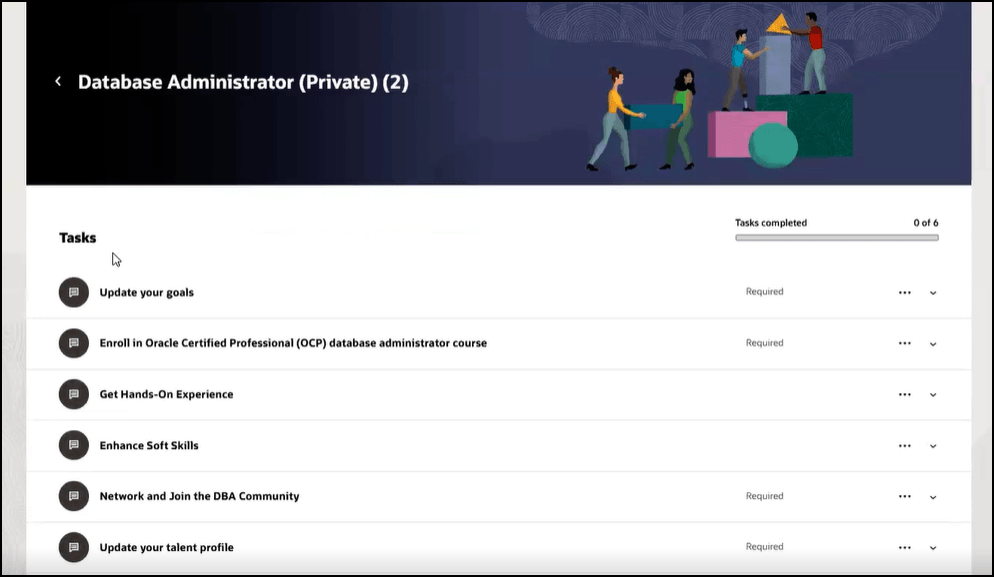Expand the Enhance Soft Skills task
This screenshot has width=994, height=577.
[x=933, y=446]
